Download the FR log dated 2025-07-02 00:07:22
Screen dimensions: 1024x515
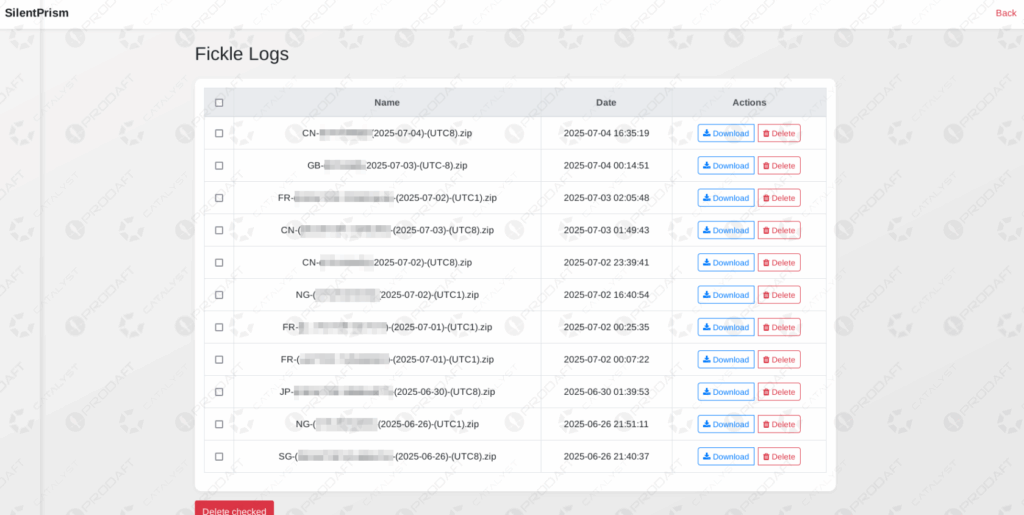[726, 360]
